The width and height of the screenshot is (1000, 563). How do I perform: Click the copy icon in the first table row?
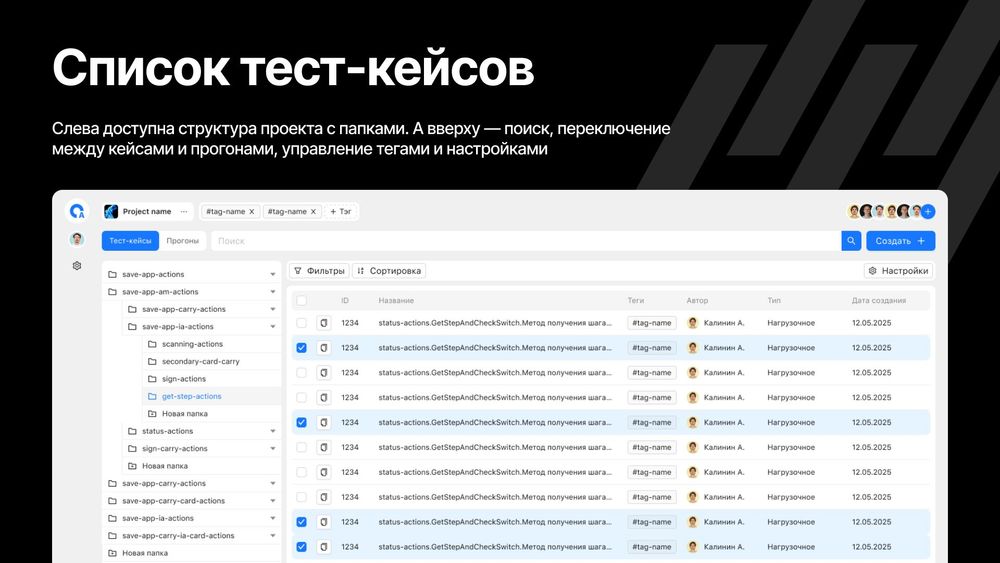[x=323, y=323]
